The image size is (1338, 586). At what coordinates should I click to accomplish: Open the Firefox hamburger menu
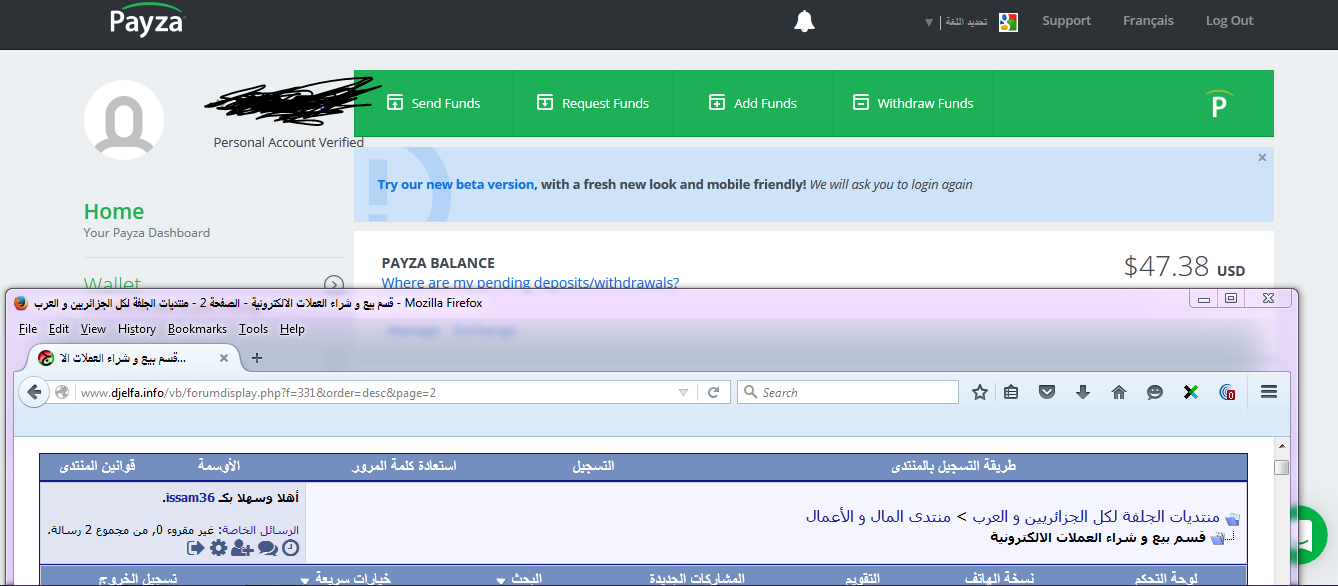coord(1269,393)
